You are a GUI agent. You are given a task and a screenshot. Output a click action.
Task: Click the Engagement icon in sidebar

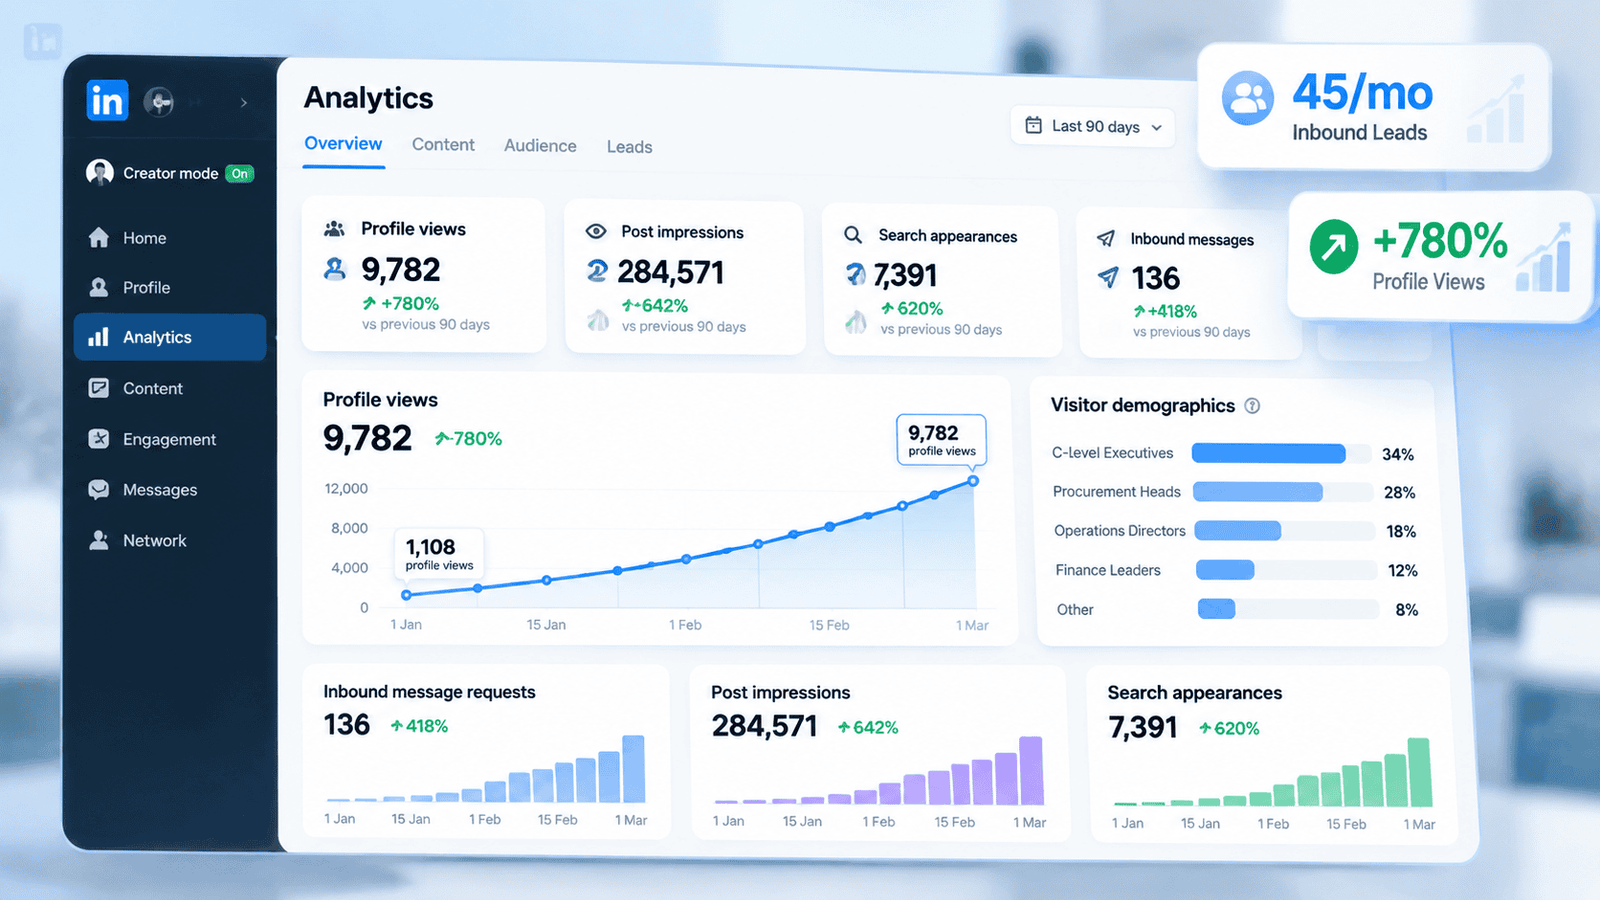pos(98,438)
